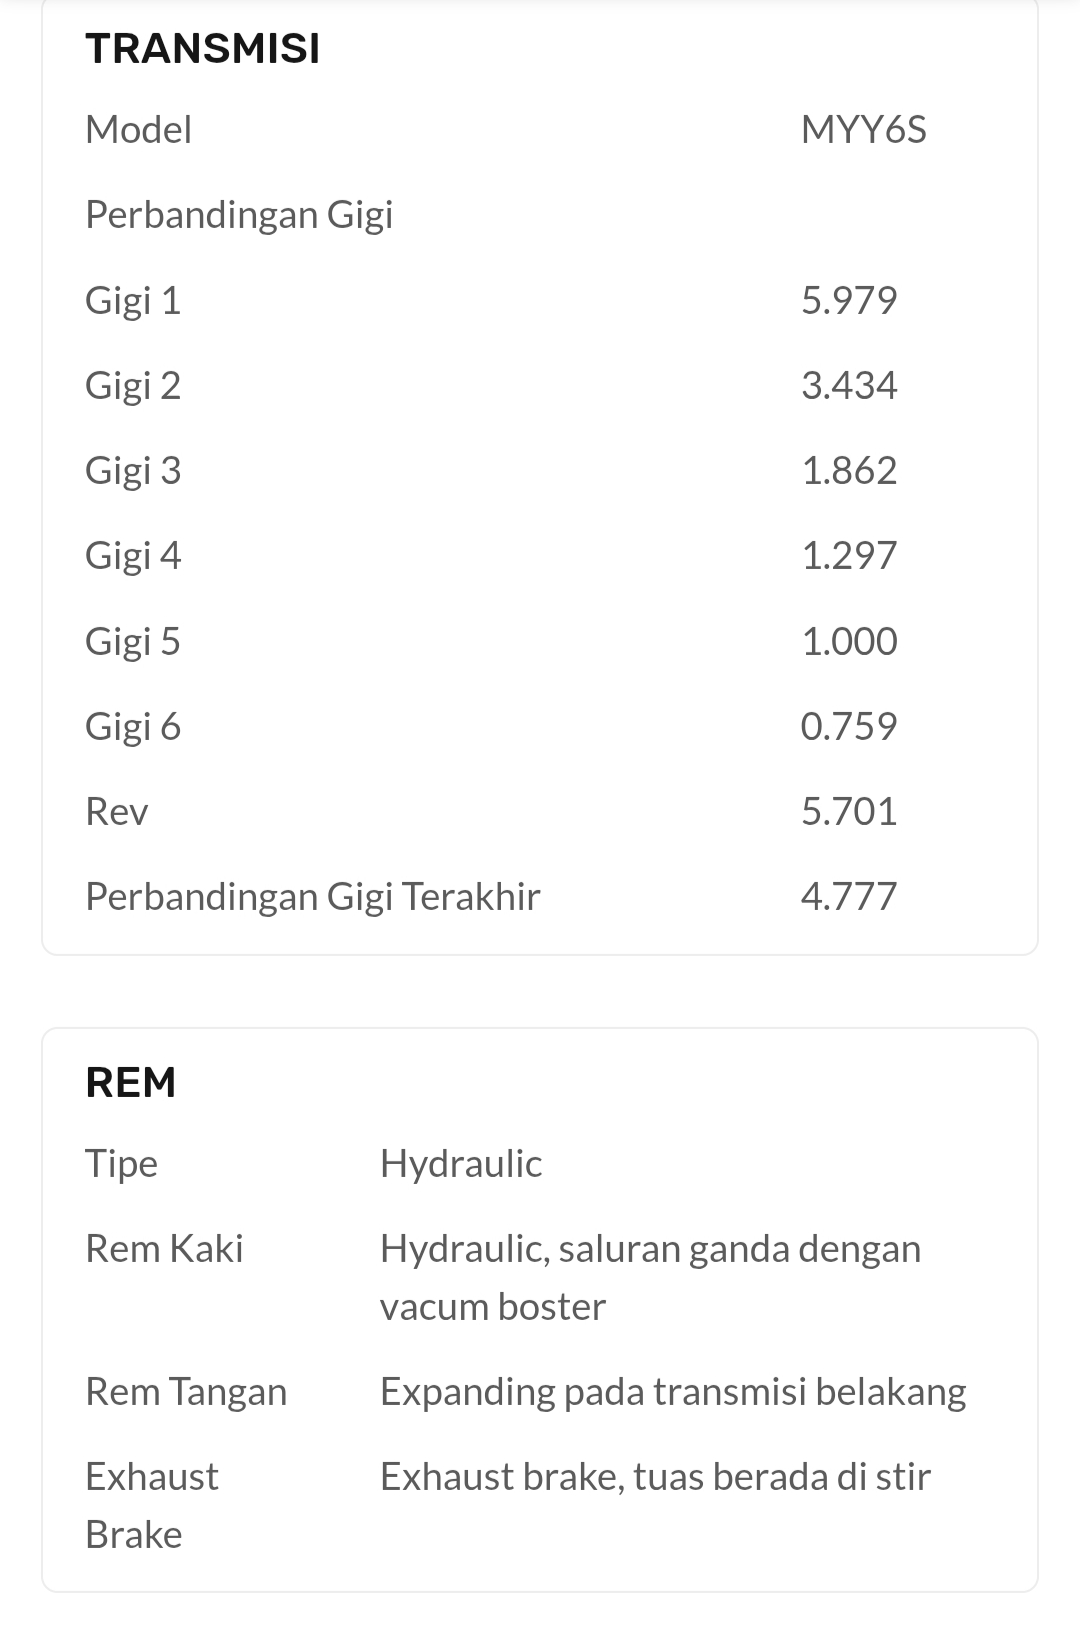The image size is (1080, 1637).
Task: Select the MYY6S model value
Action: [863, 130]
